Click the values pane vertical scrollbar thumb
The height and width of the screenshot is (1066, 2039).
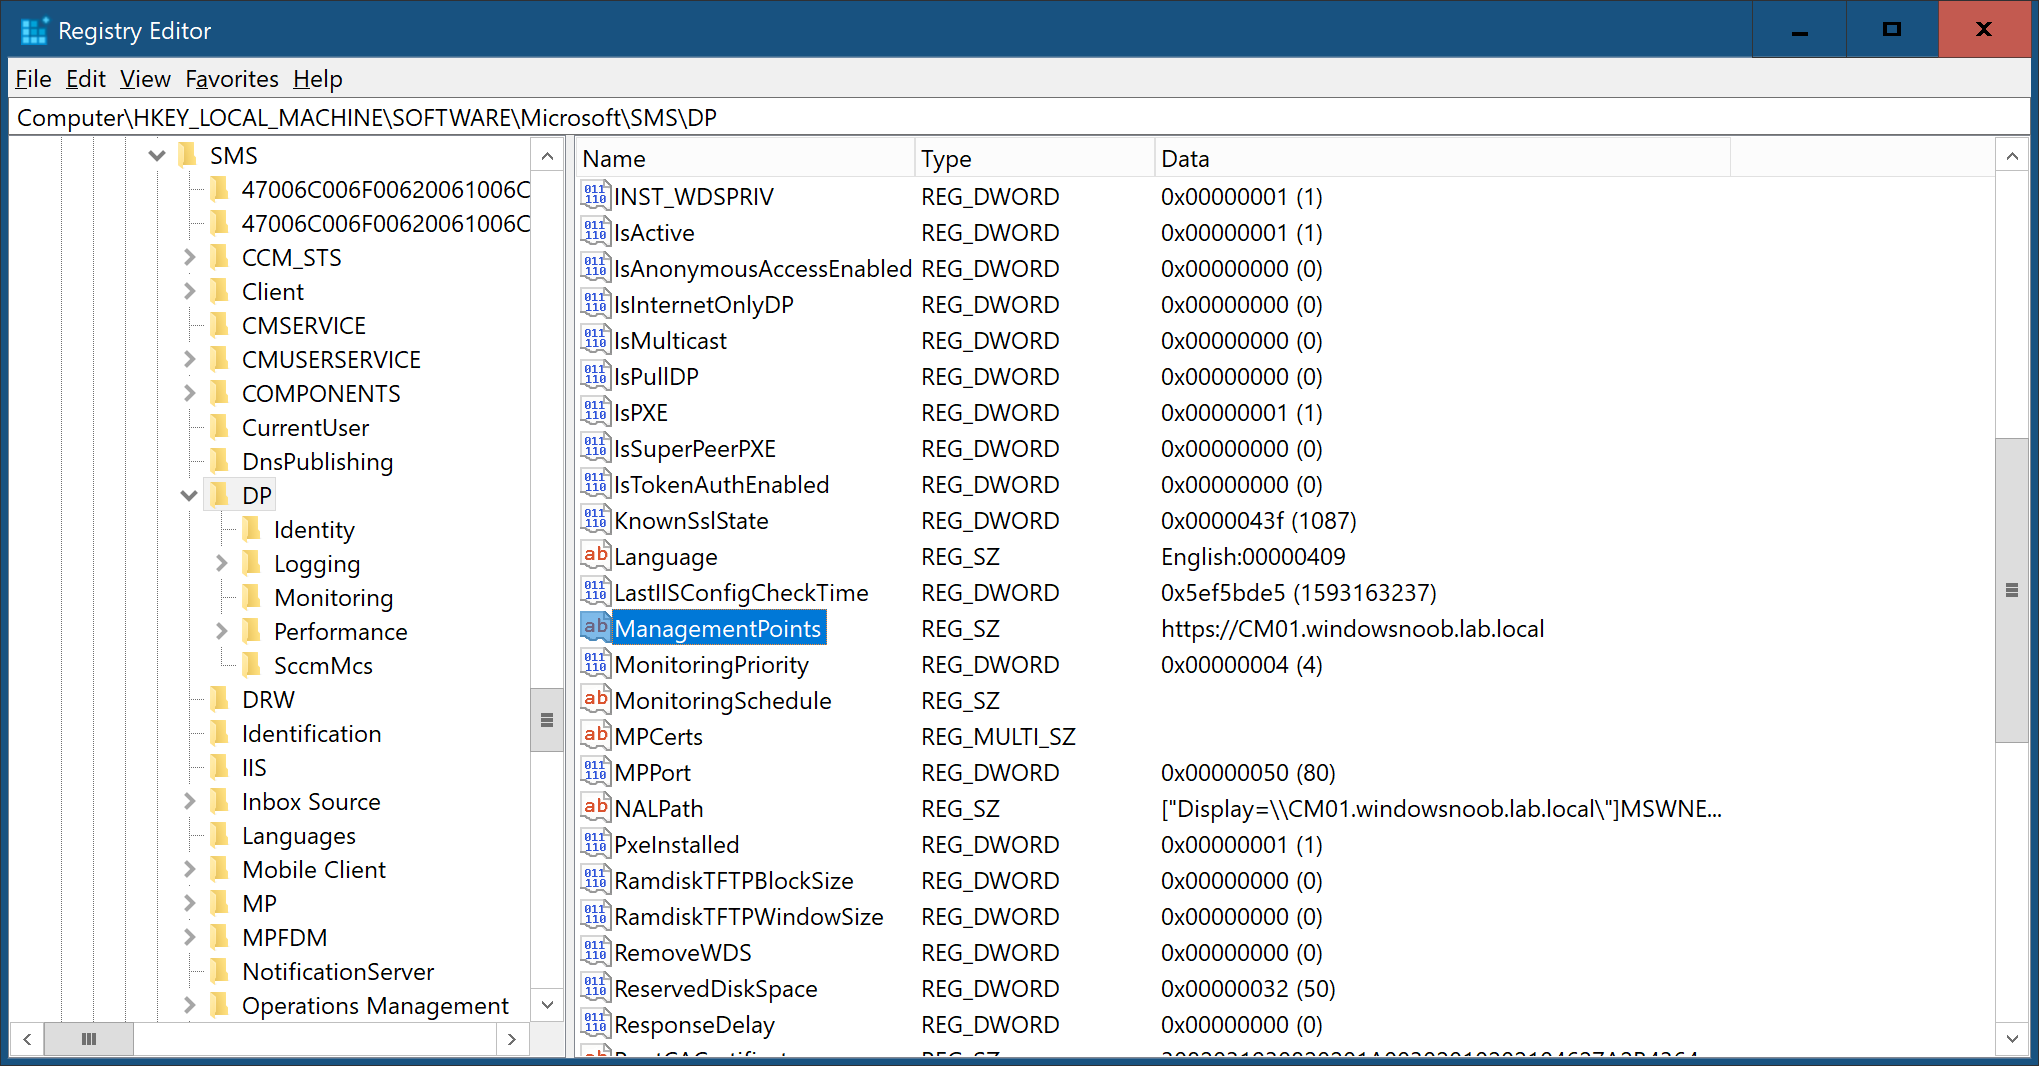[x=2012, y=590]
